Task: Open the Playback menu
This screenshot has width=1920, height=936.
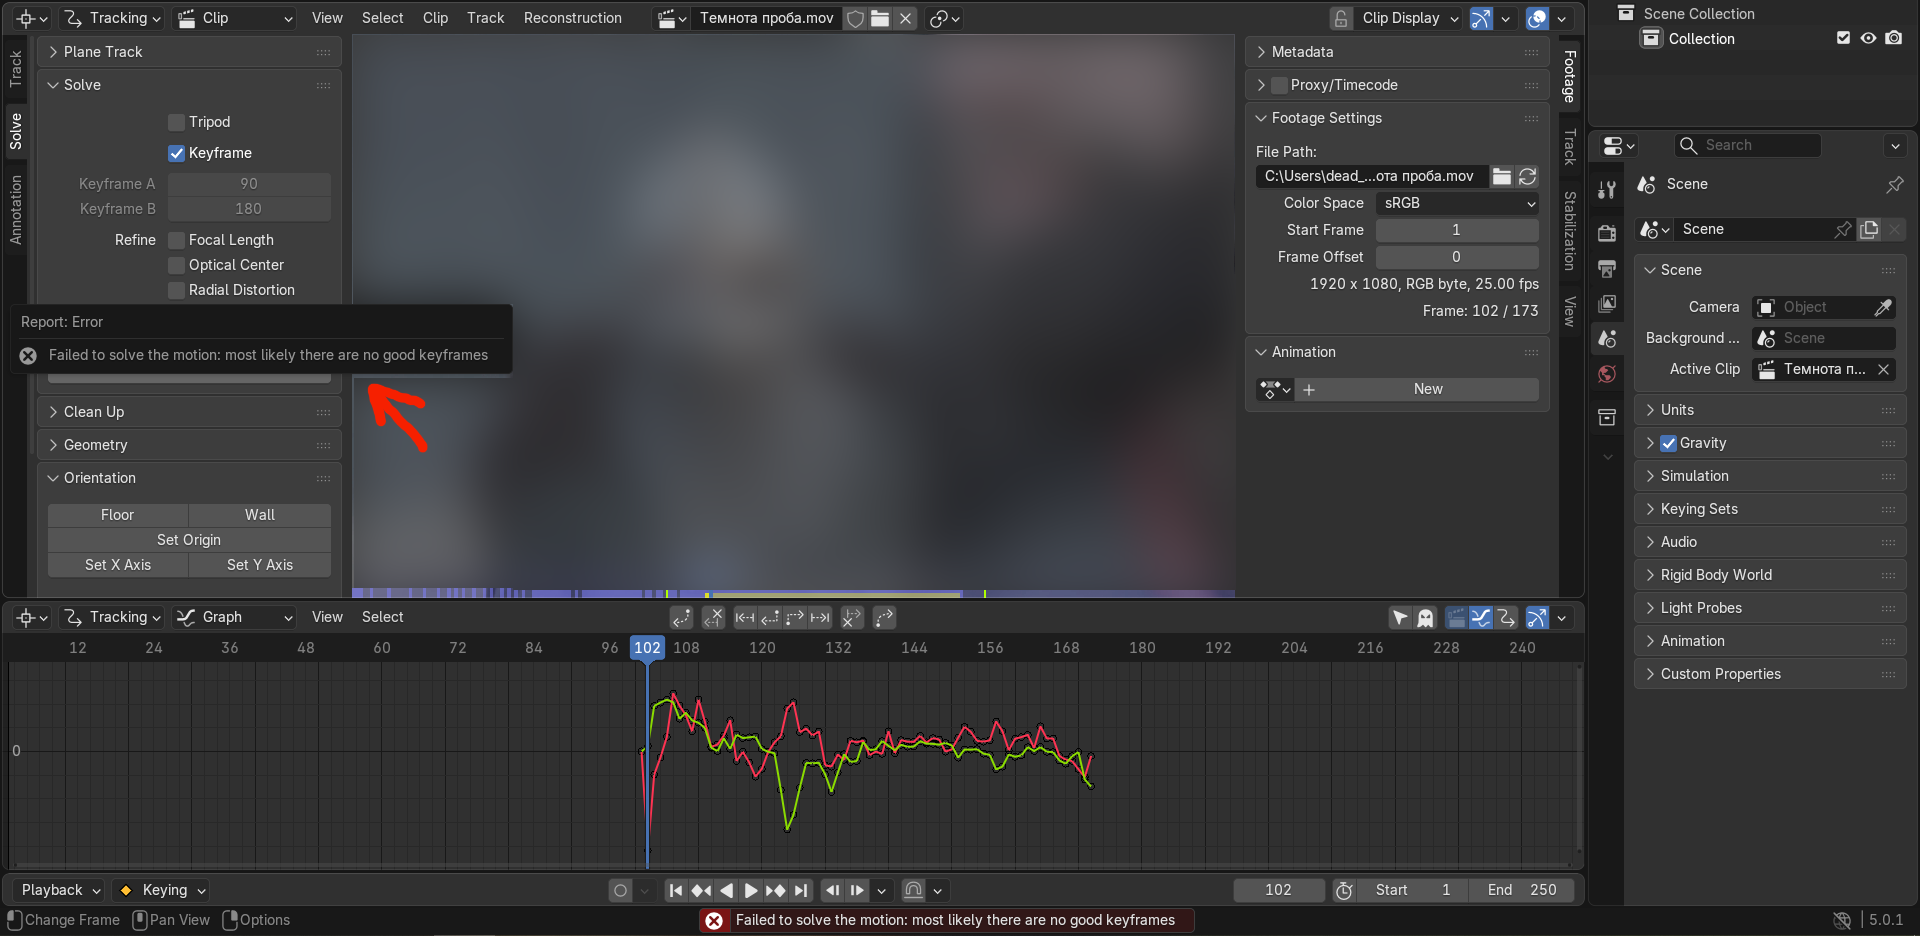Action: pos(60,890)
